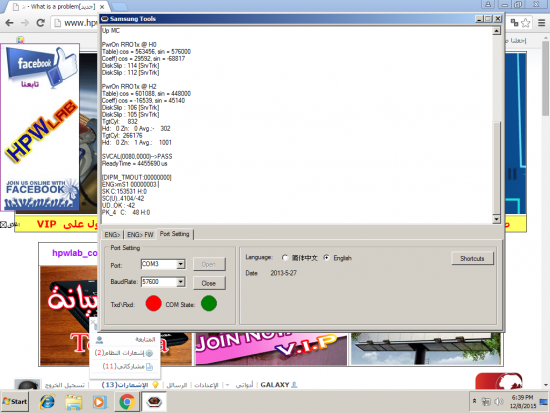Click the red logo at page bottom right

[499, 381]
